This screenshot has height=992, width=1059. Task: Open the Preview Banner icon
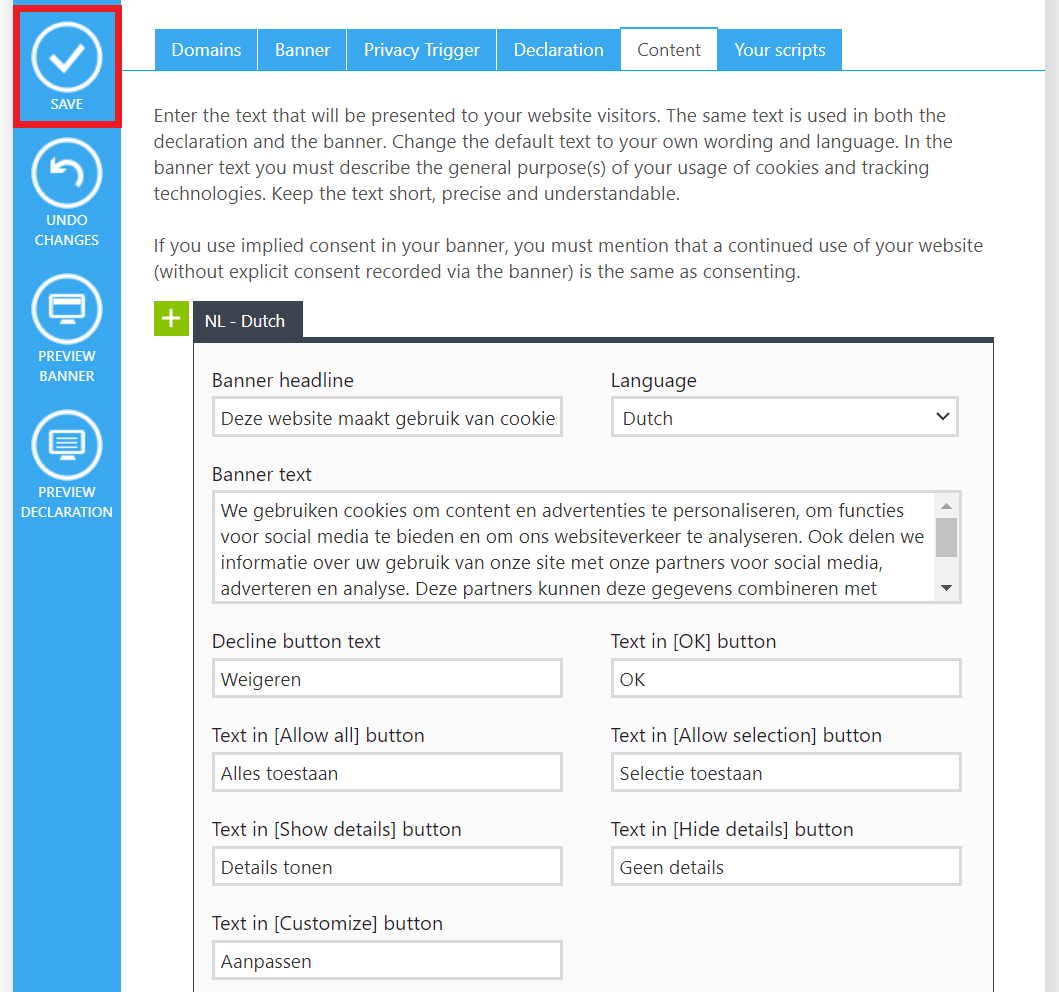67,310
